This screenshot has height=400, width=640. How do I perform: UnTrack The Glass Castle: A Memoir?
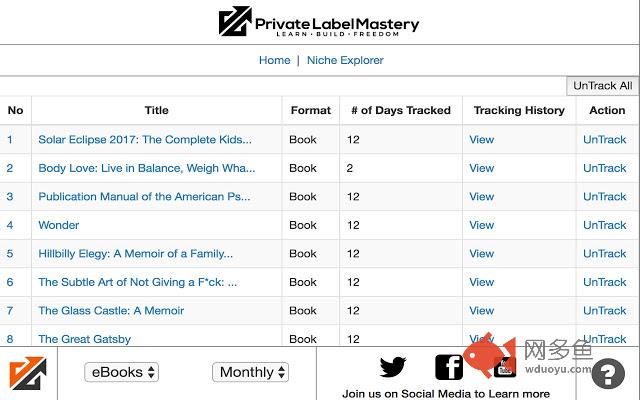pos(604,311)
